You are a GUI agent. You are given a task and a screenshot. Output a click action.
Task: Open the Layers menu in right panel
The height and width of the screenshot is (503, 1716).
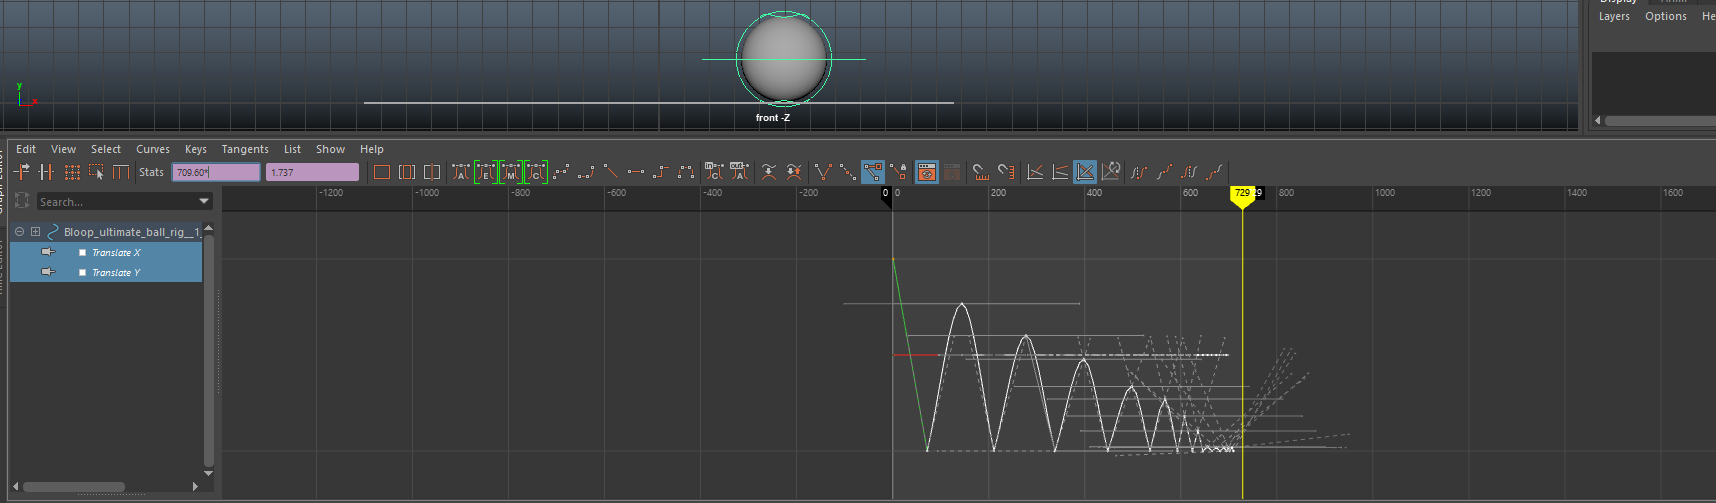click(x=1614, y=16)
